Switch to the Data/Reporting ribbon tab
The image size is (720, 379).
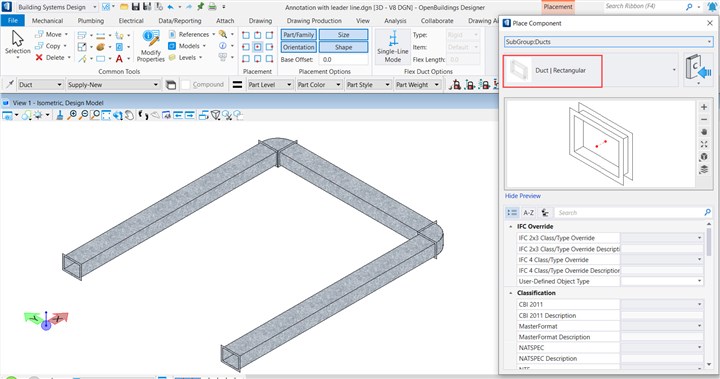180,21
